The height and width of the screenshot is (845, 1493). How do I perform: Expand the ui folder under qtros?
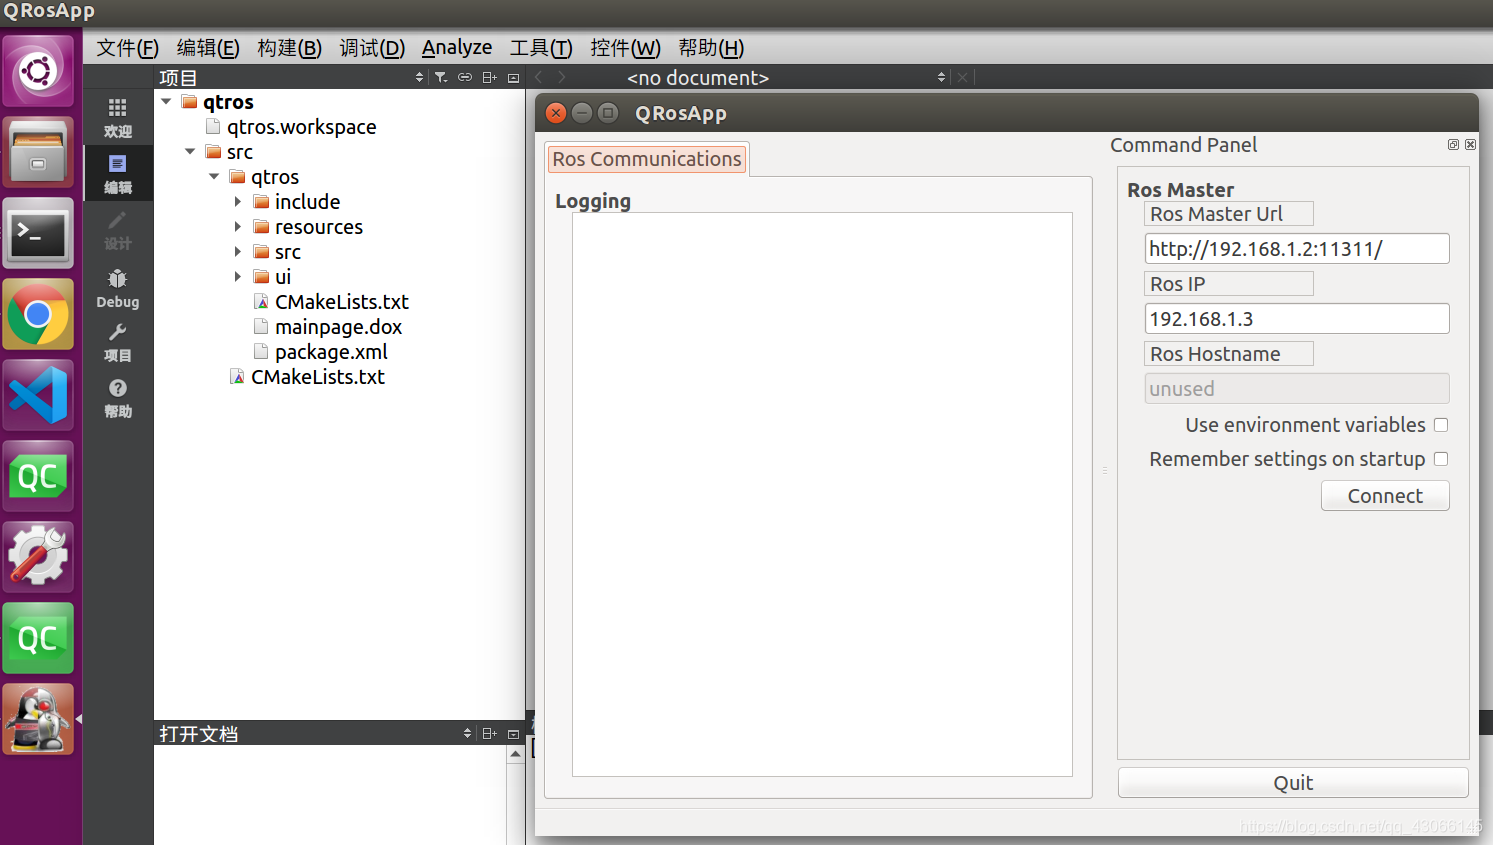pyautogui.click(x=238, y=276)
